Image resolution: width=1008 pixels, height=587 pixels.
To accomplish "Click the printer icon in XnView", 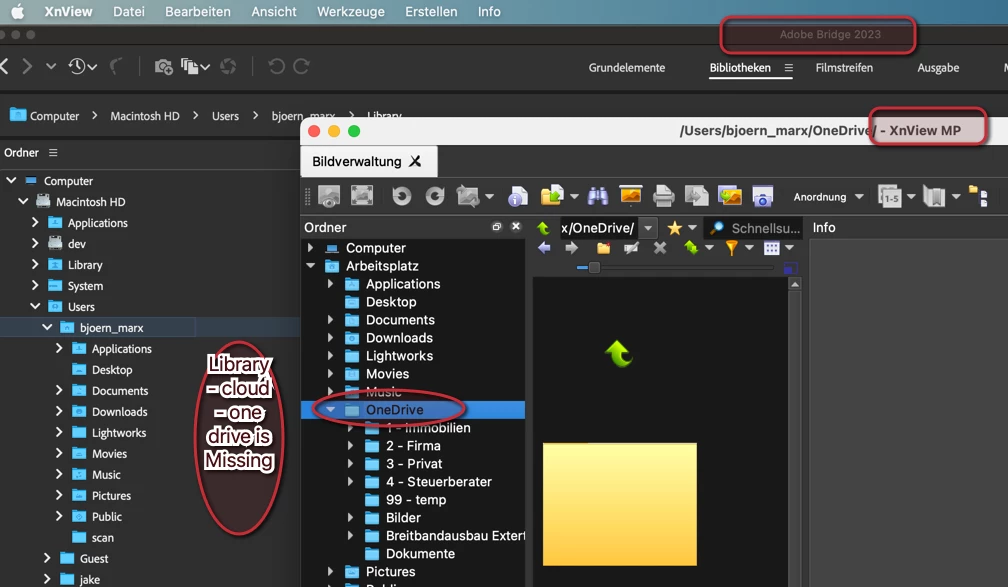I will [x=663, y=196].
